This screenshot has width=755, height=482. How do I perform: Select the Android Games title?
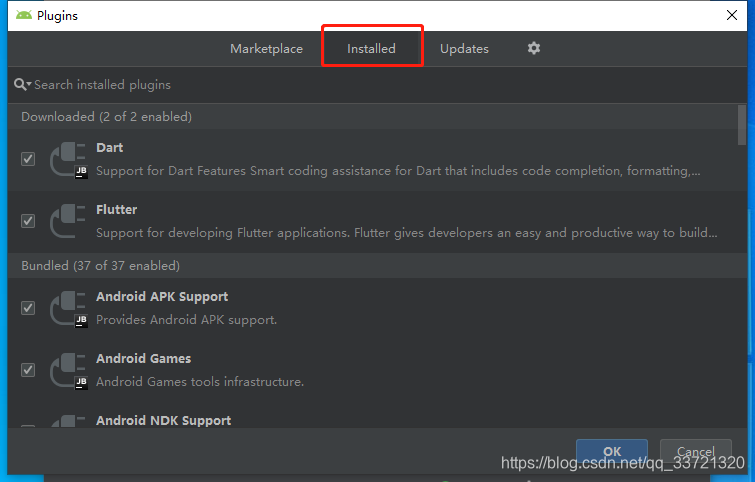click(143, 359)
